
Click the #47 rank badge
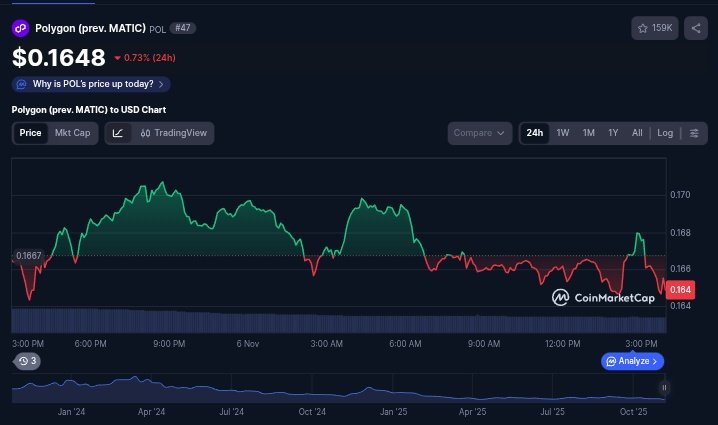pos(183,28)
